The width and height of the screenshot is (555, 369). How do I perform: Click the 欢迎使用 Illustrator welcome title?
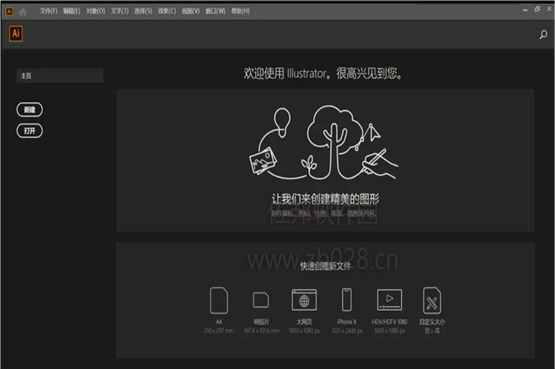pos(323,74)
